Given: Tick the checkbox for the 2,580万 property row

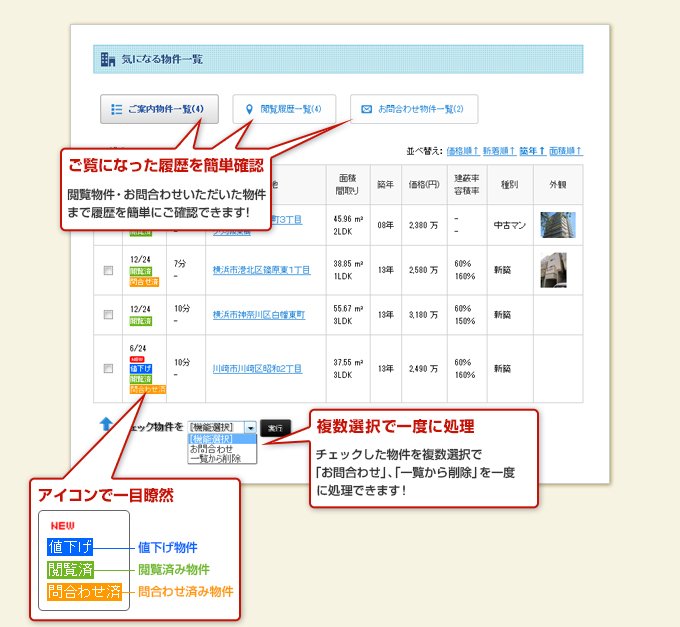Looking at the screenshot, I should [108, 271].
